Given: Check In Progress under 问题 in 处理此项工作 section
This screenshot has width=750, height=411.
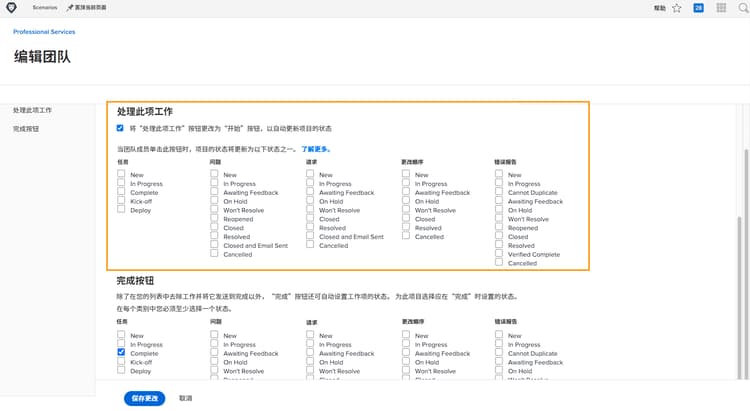Looking at the screenshot, I should (214, 182).
